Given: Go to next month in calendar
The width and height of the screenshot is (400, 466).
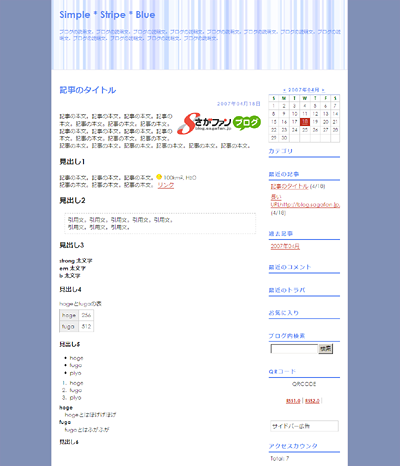Looking at the screenshot, I should click(x=323, y=90).
